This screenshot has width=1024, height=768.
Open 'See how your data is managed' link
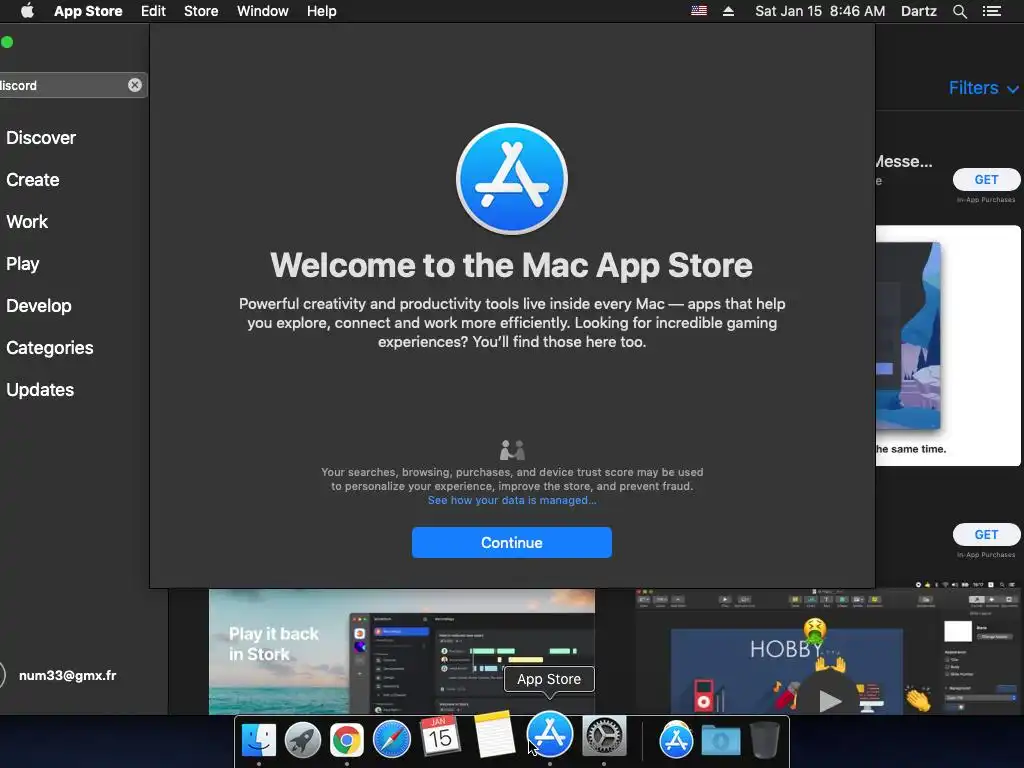point(511,500)
